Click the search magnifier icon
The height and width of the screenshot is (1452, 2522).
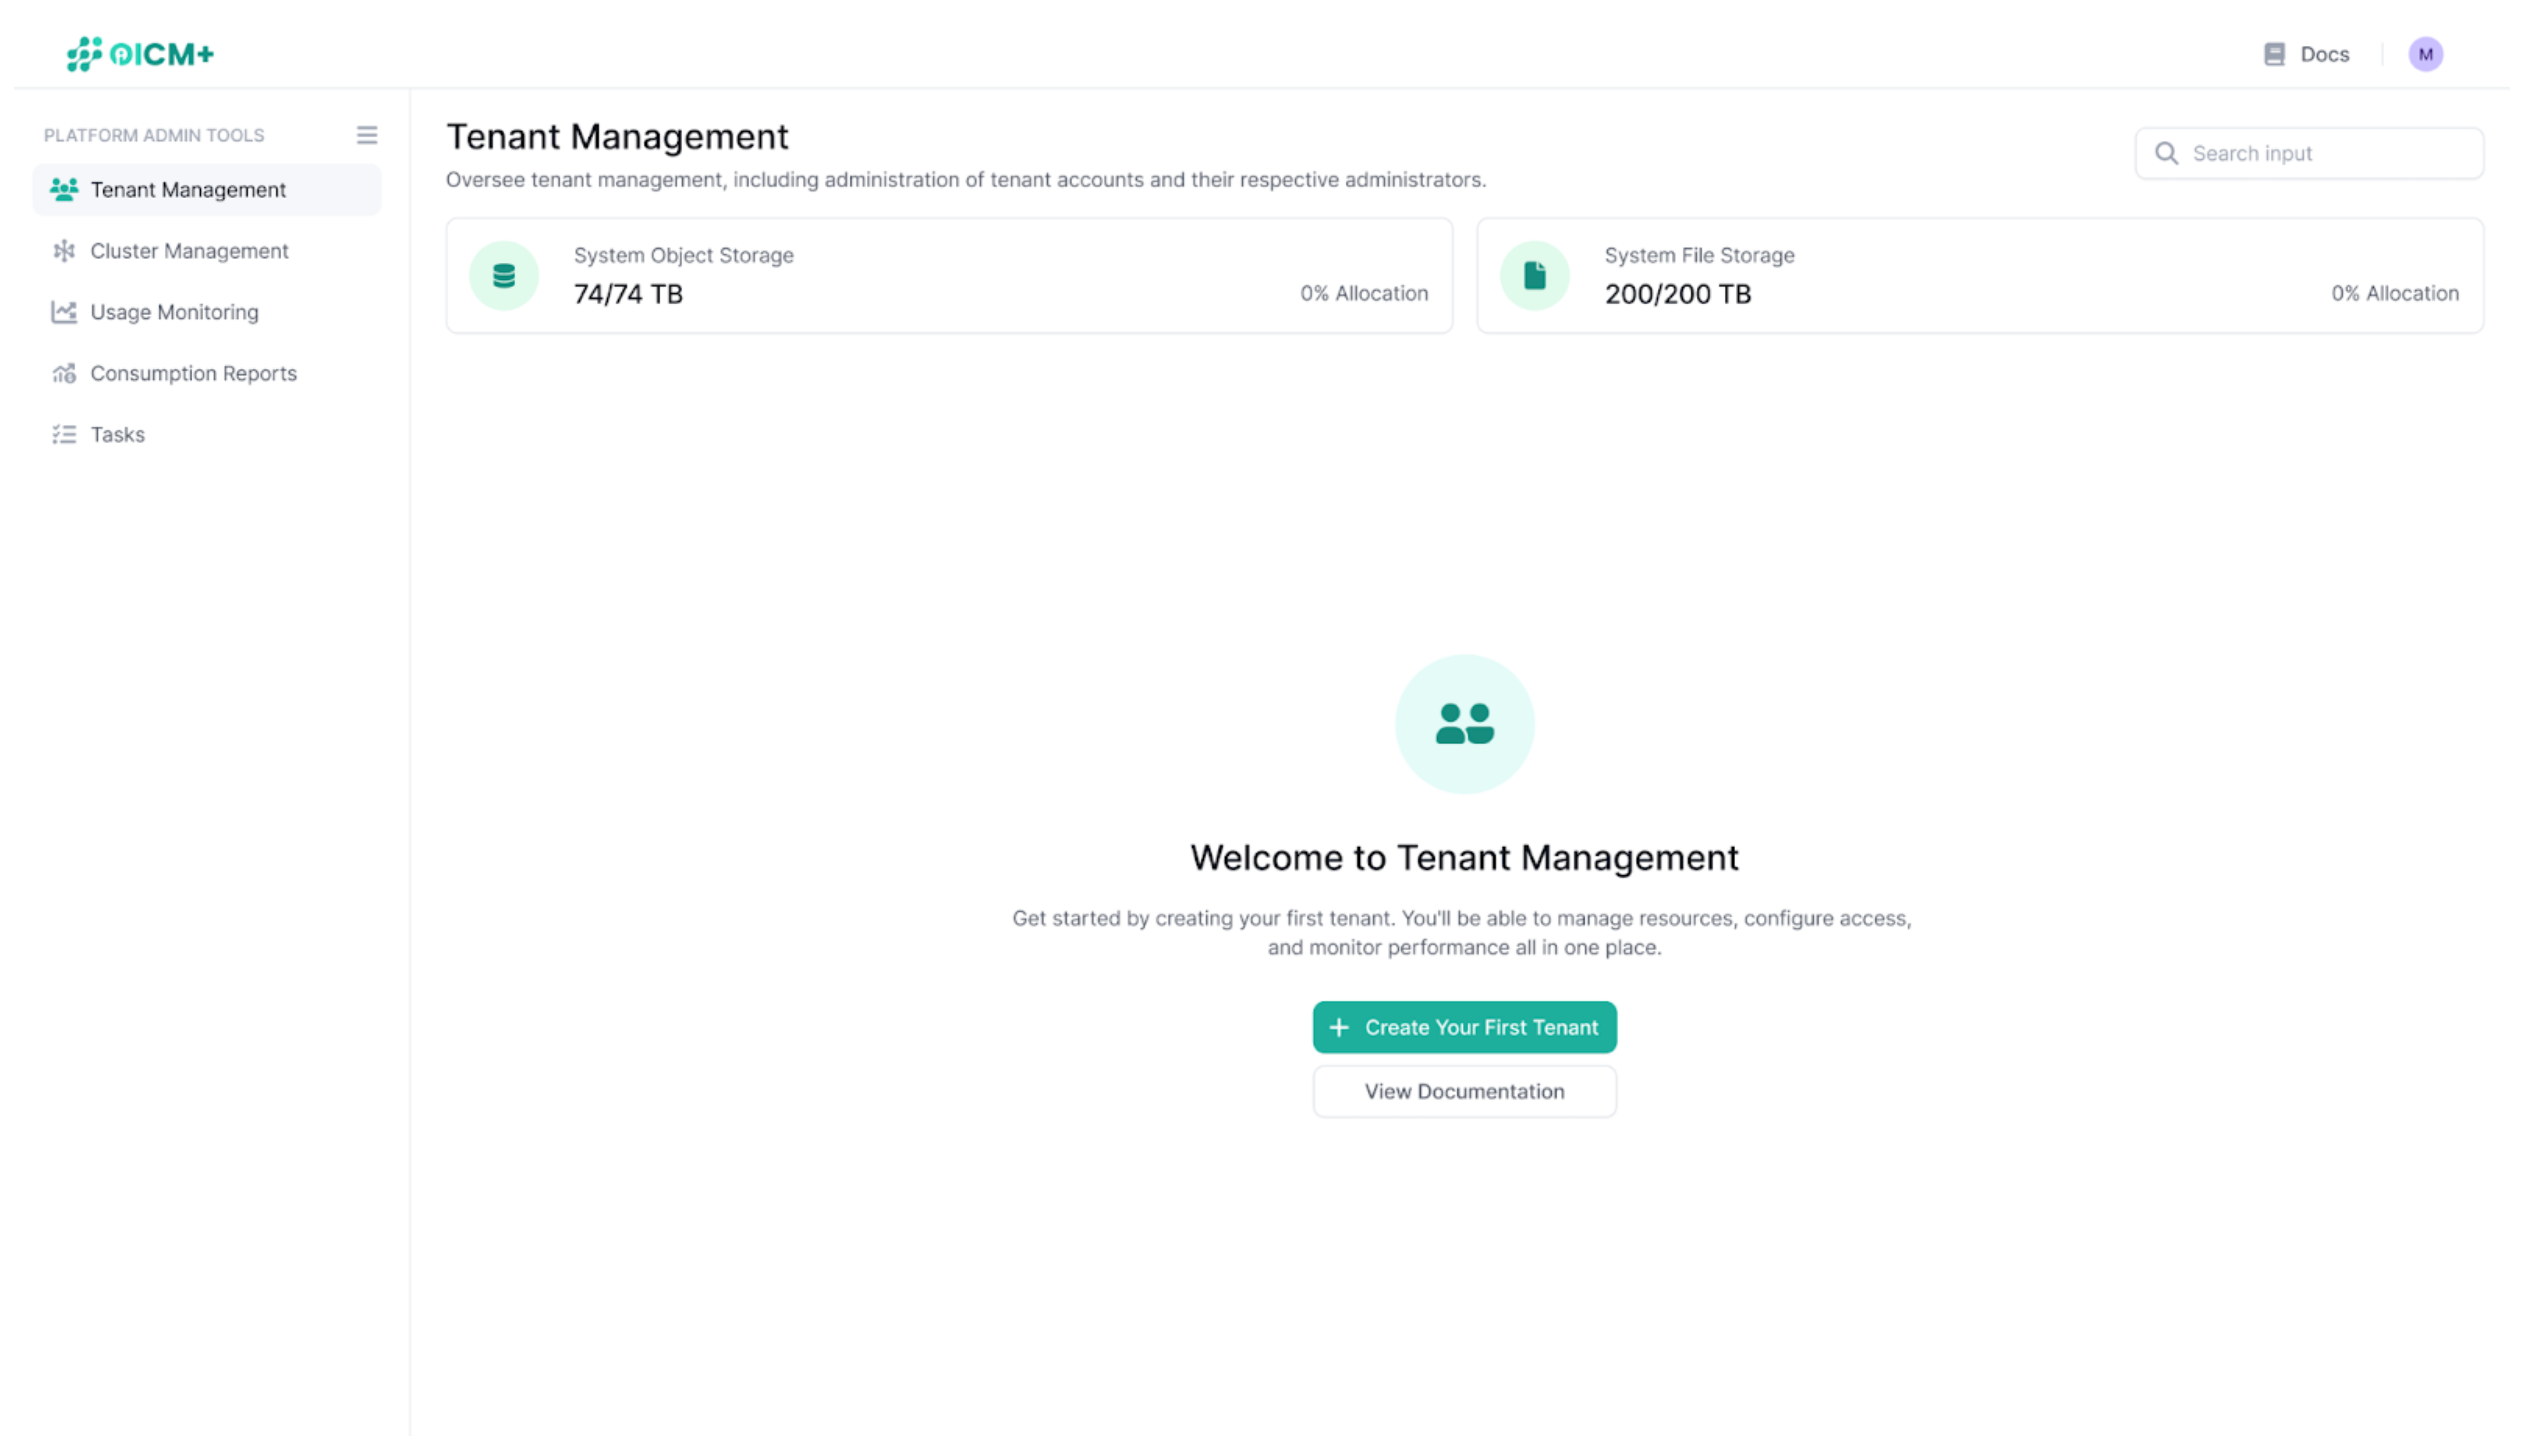click(2166, 153)
